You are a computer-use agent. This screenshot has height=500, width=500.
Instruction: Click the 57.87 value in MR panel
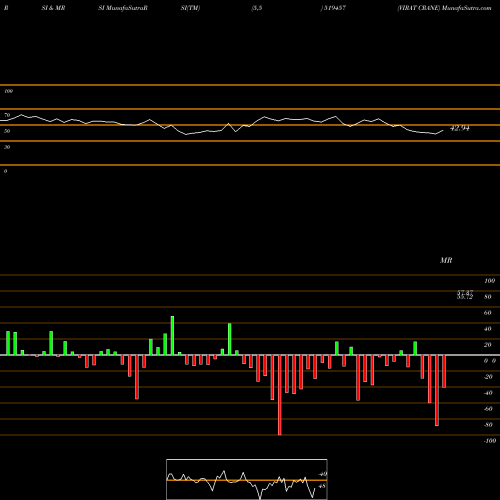[x=465, y=292]
